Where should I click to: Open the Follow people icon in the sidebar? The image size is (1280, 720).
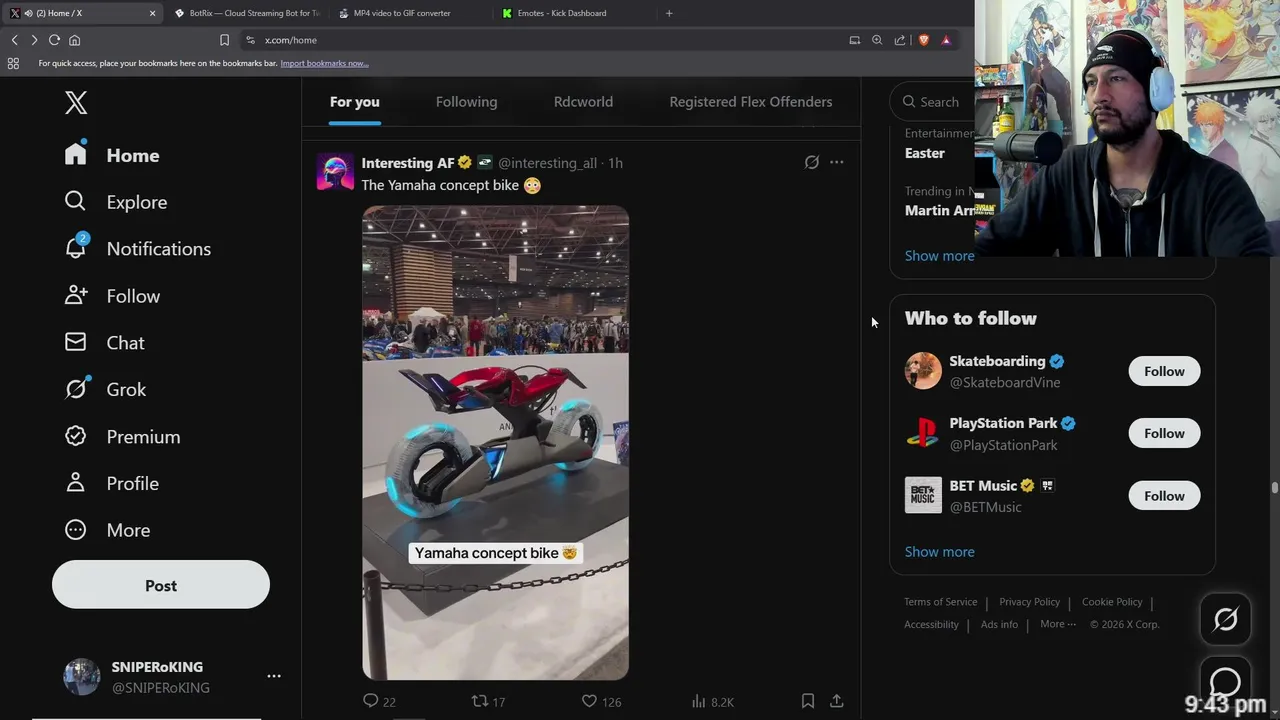click(x=76, y=295)
